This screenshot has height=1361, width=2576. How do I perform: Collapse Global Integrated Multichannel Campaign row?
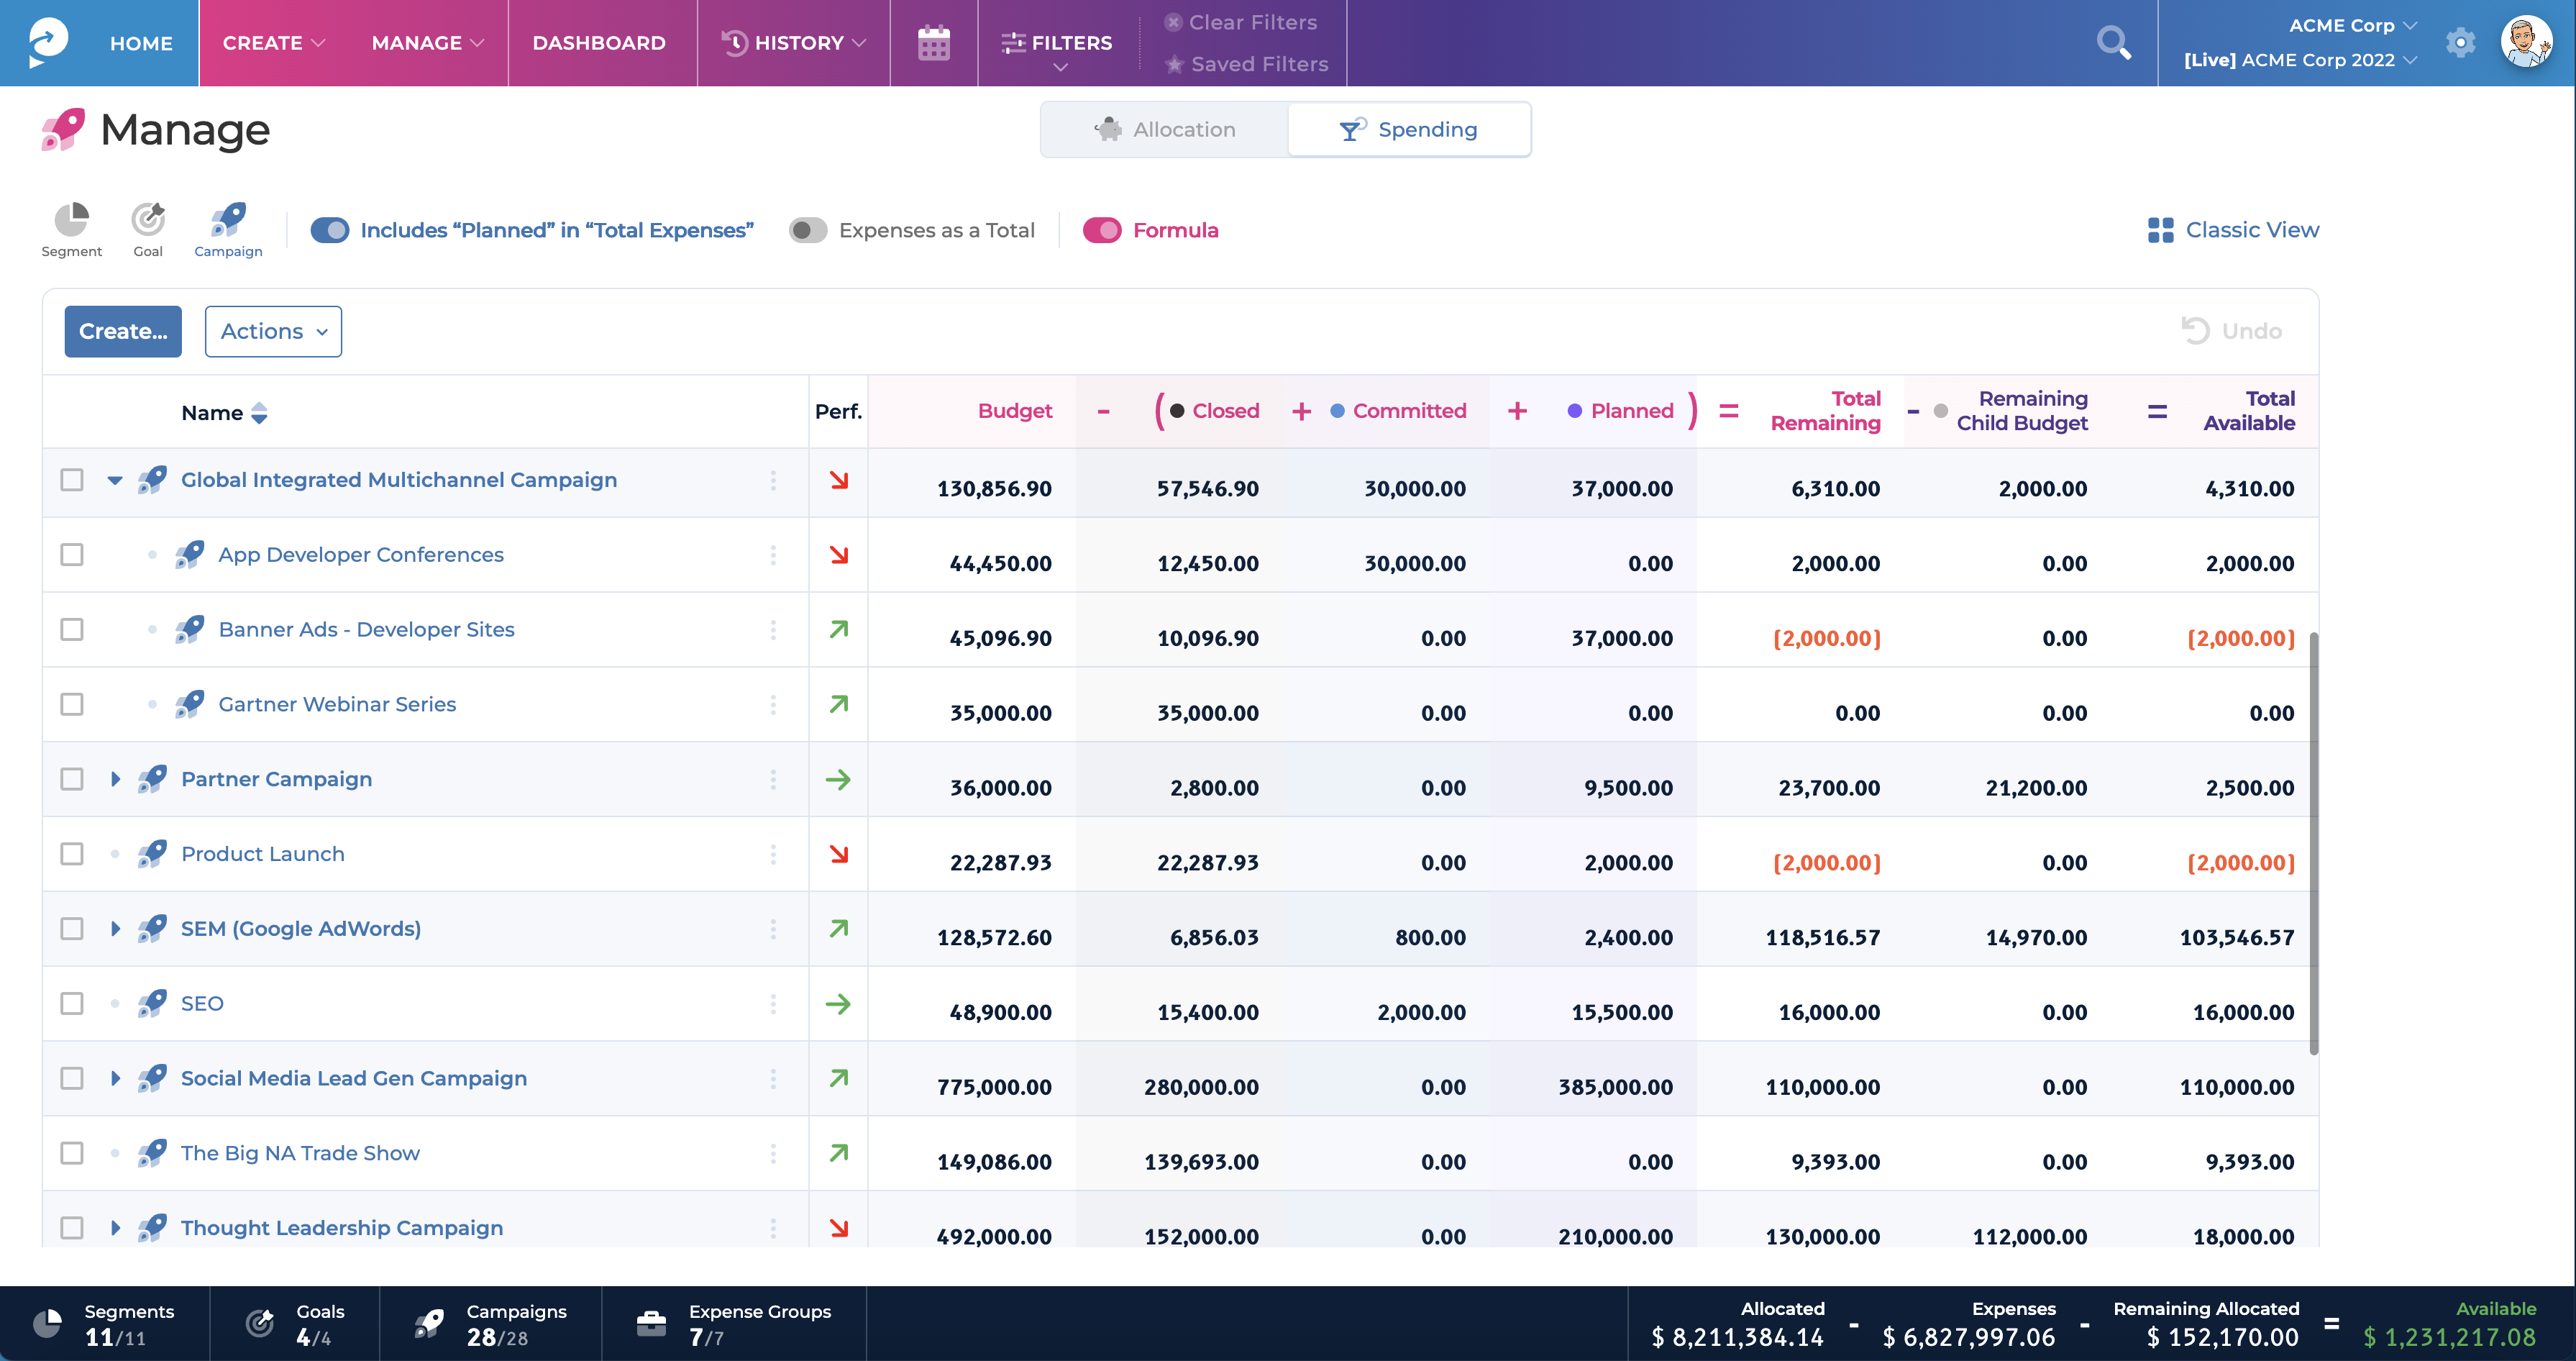coord(115,481)
